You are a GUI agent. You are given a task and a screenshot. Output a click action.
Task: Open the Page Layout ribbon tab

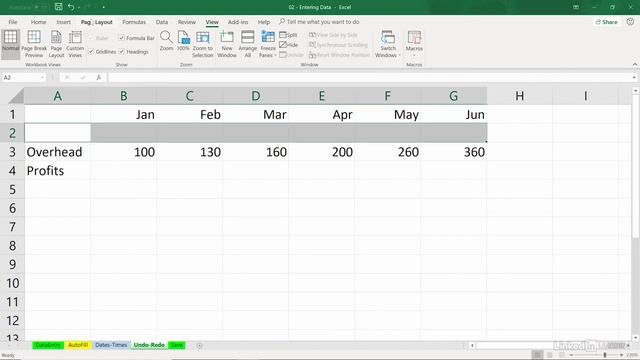click(96, 22)
